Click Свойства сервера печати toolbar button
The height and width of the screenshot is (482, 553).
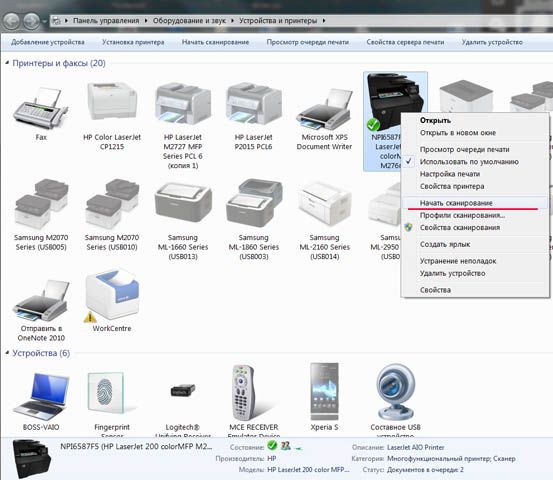pyautogui.click(x=405, y=42)
